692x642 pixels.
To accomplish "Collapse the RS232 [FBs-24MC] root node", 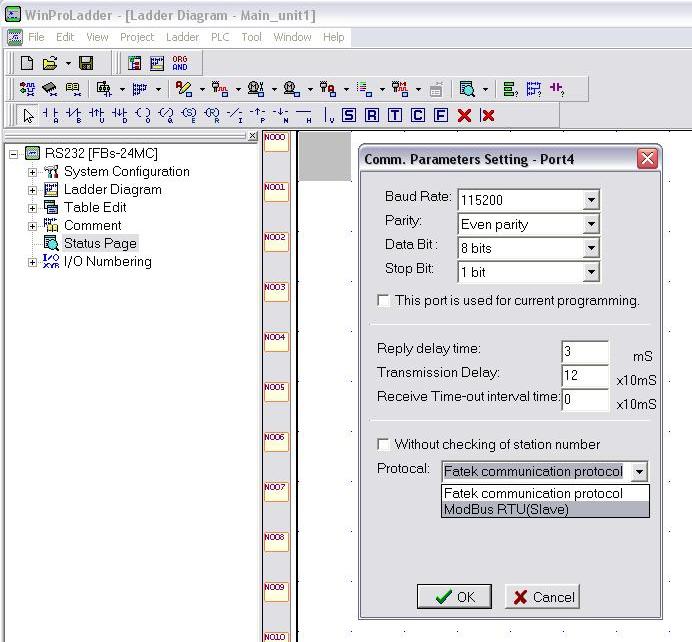I will pos(14,154).
